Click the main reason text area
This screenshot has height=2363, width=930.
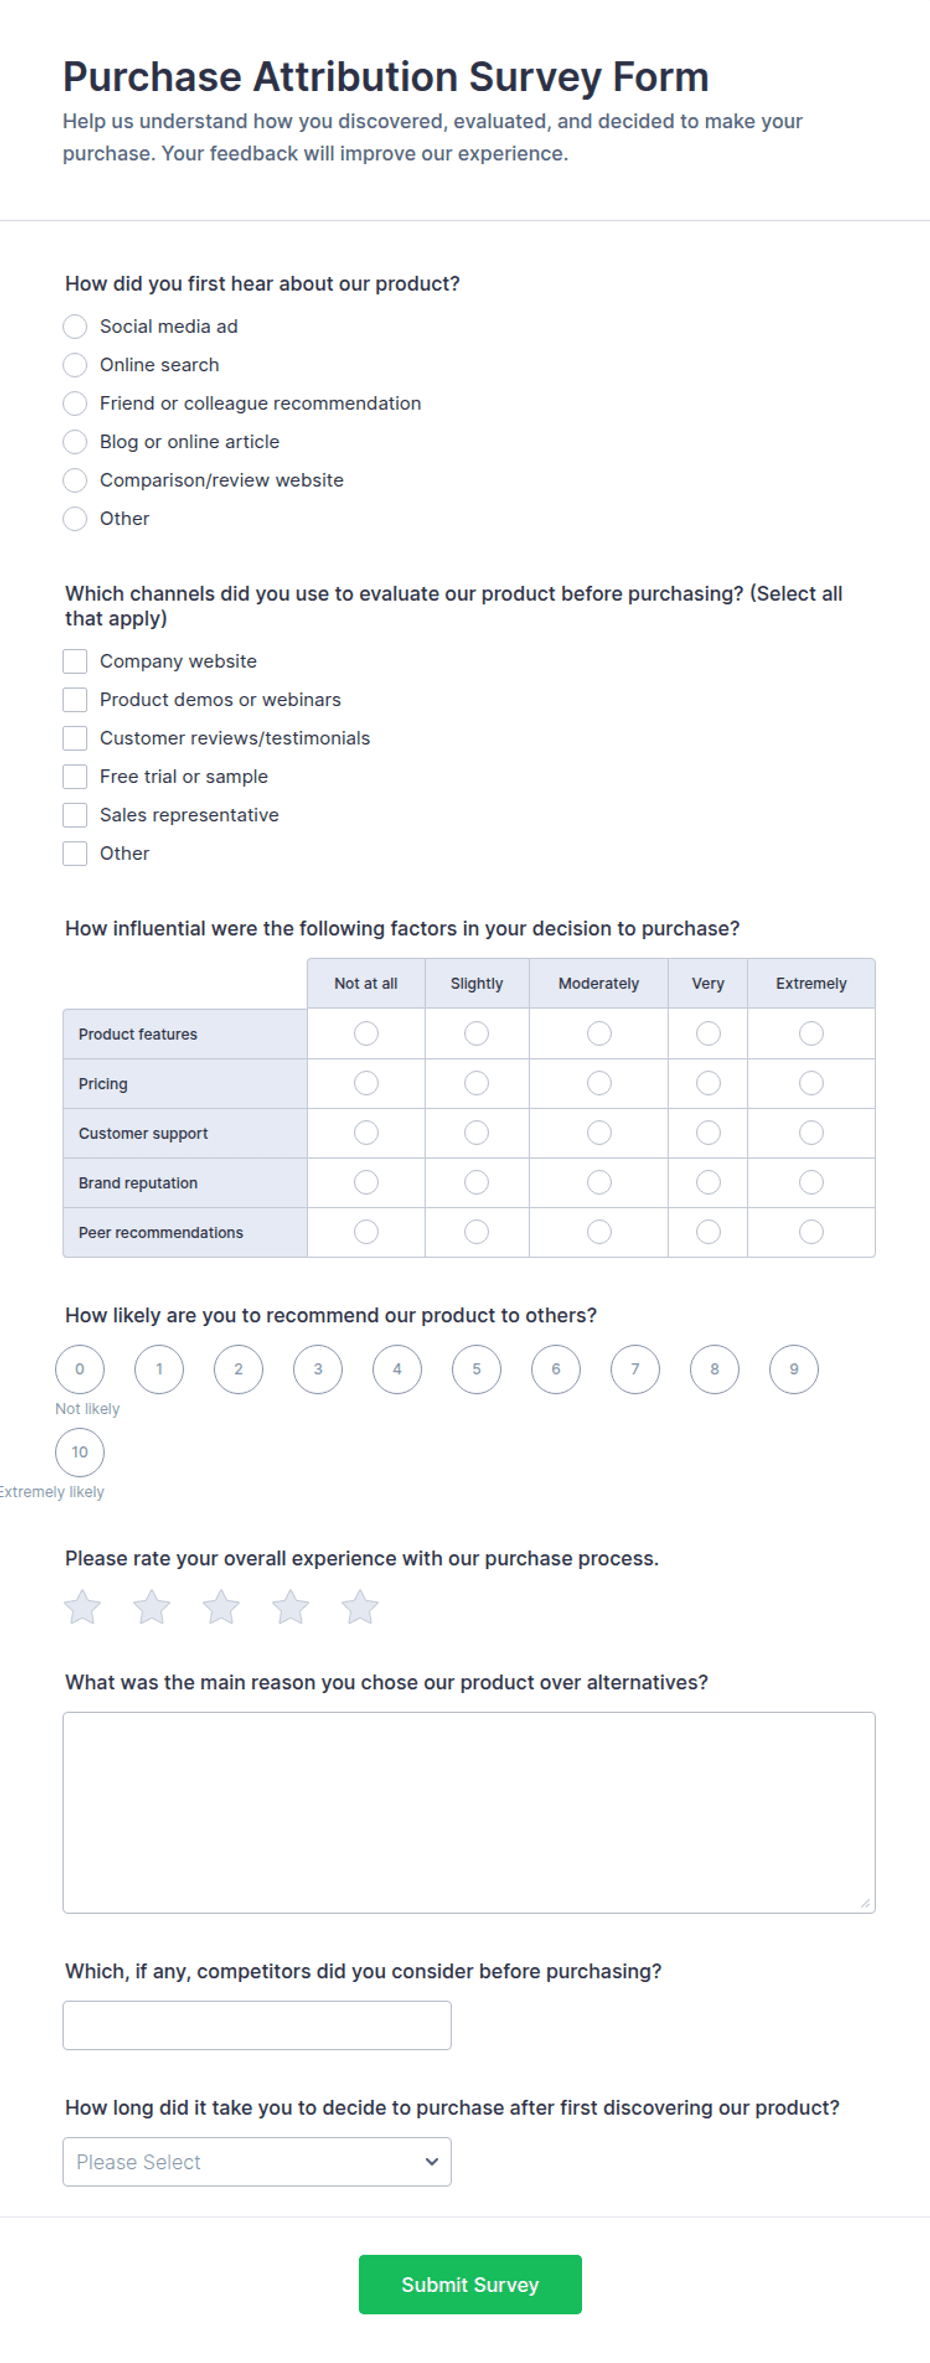[469, 1812]
